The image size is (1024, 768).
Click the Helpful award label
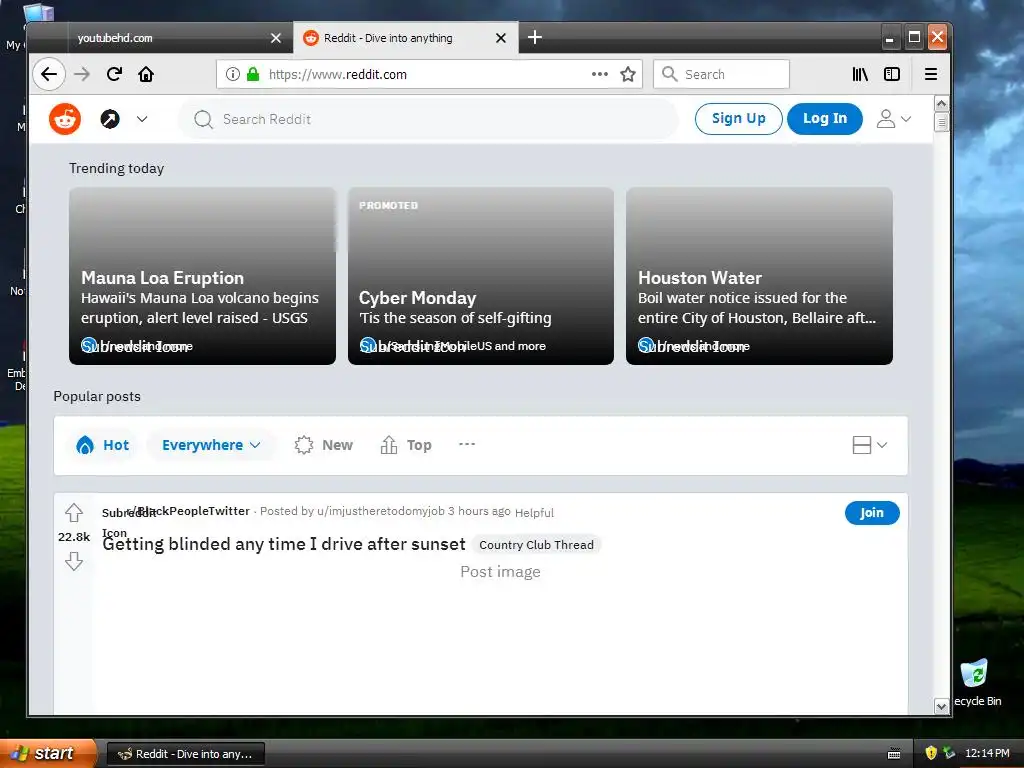534,513
